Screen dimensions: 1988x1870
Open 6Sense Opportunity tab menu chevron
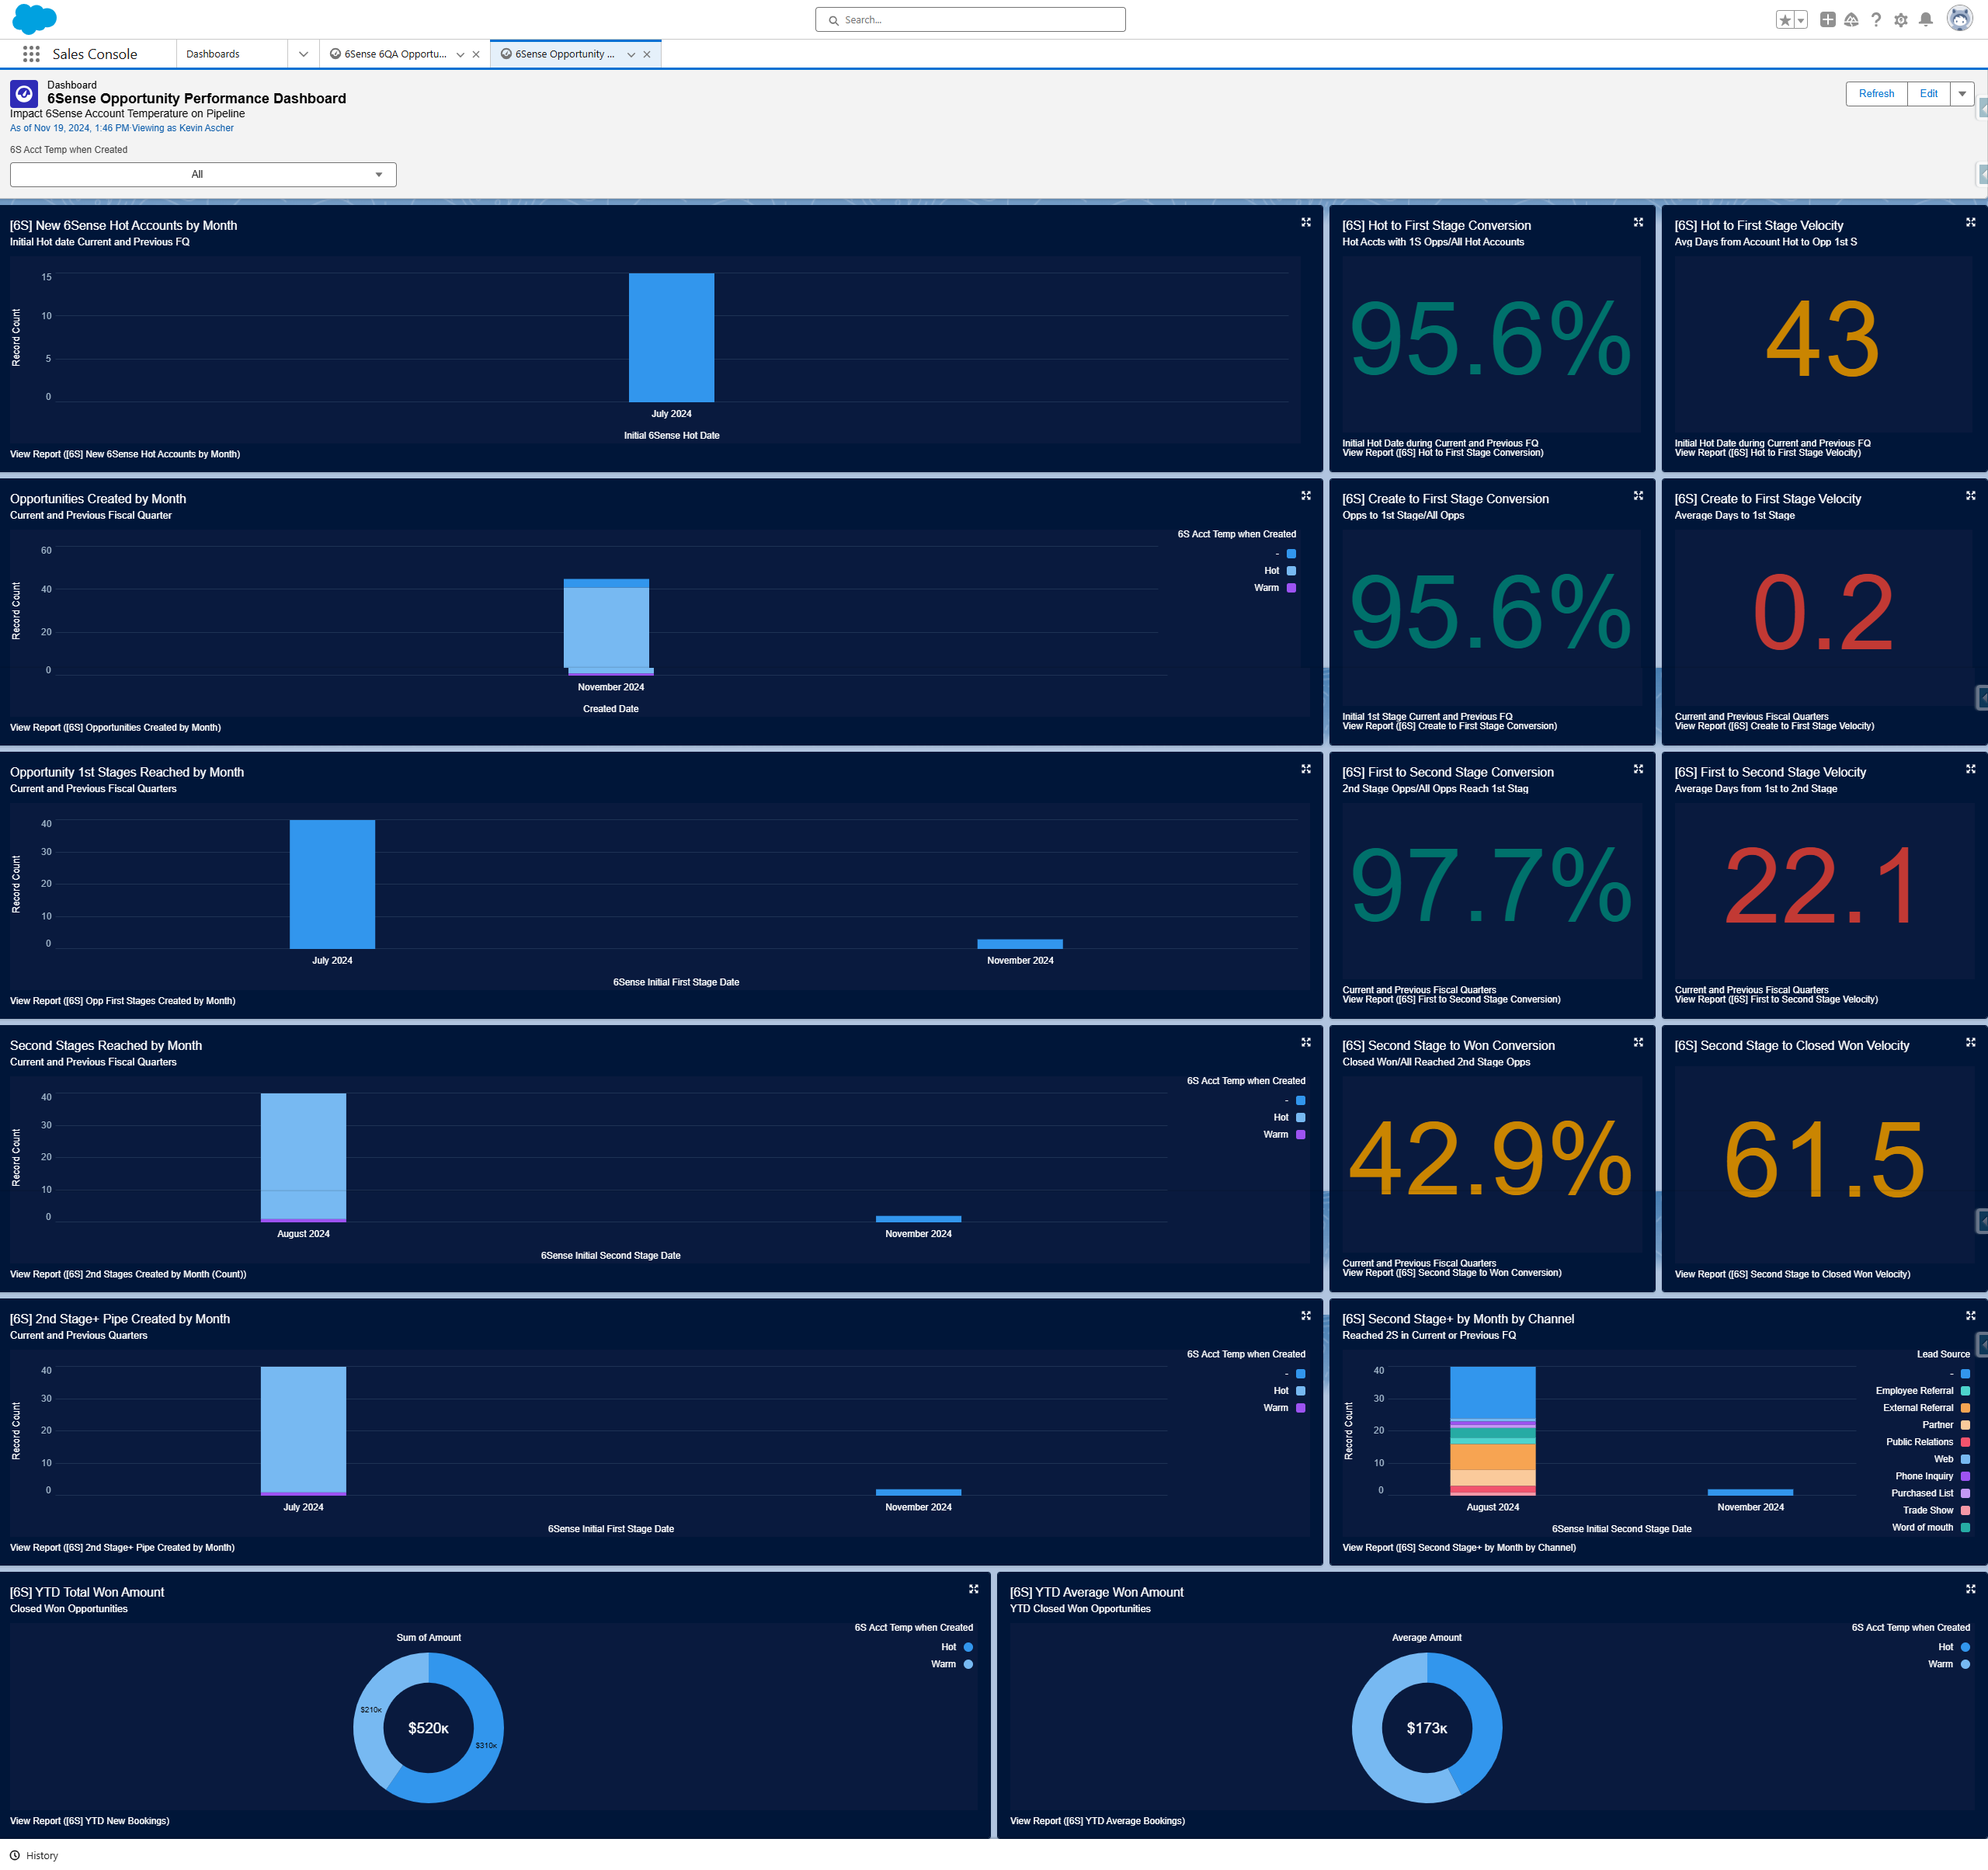click(x=631, y=55)
